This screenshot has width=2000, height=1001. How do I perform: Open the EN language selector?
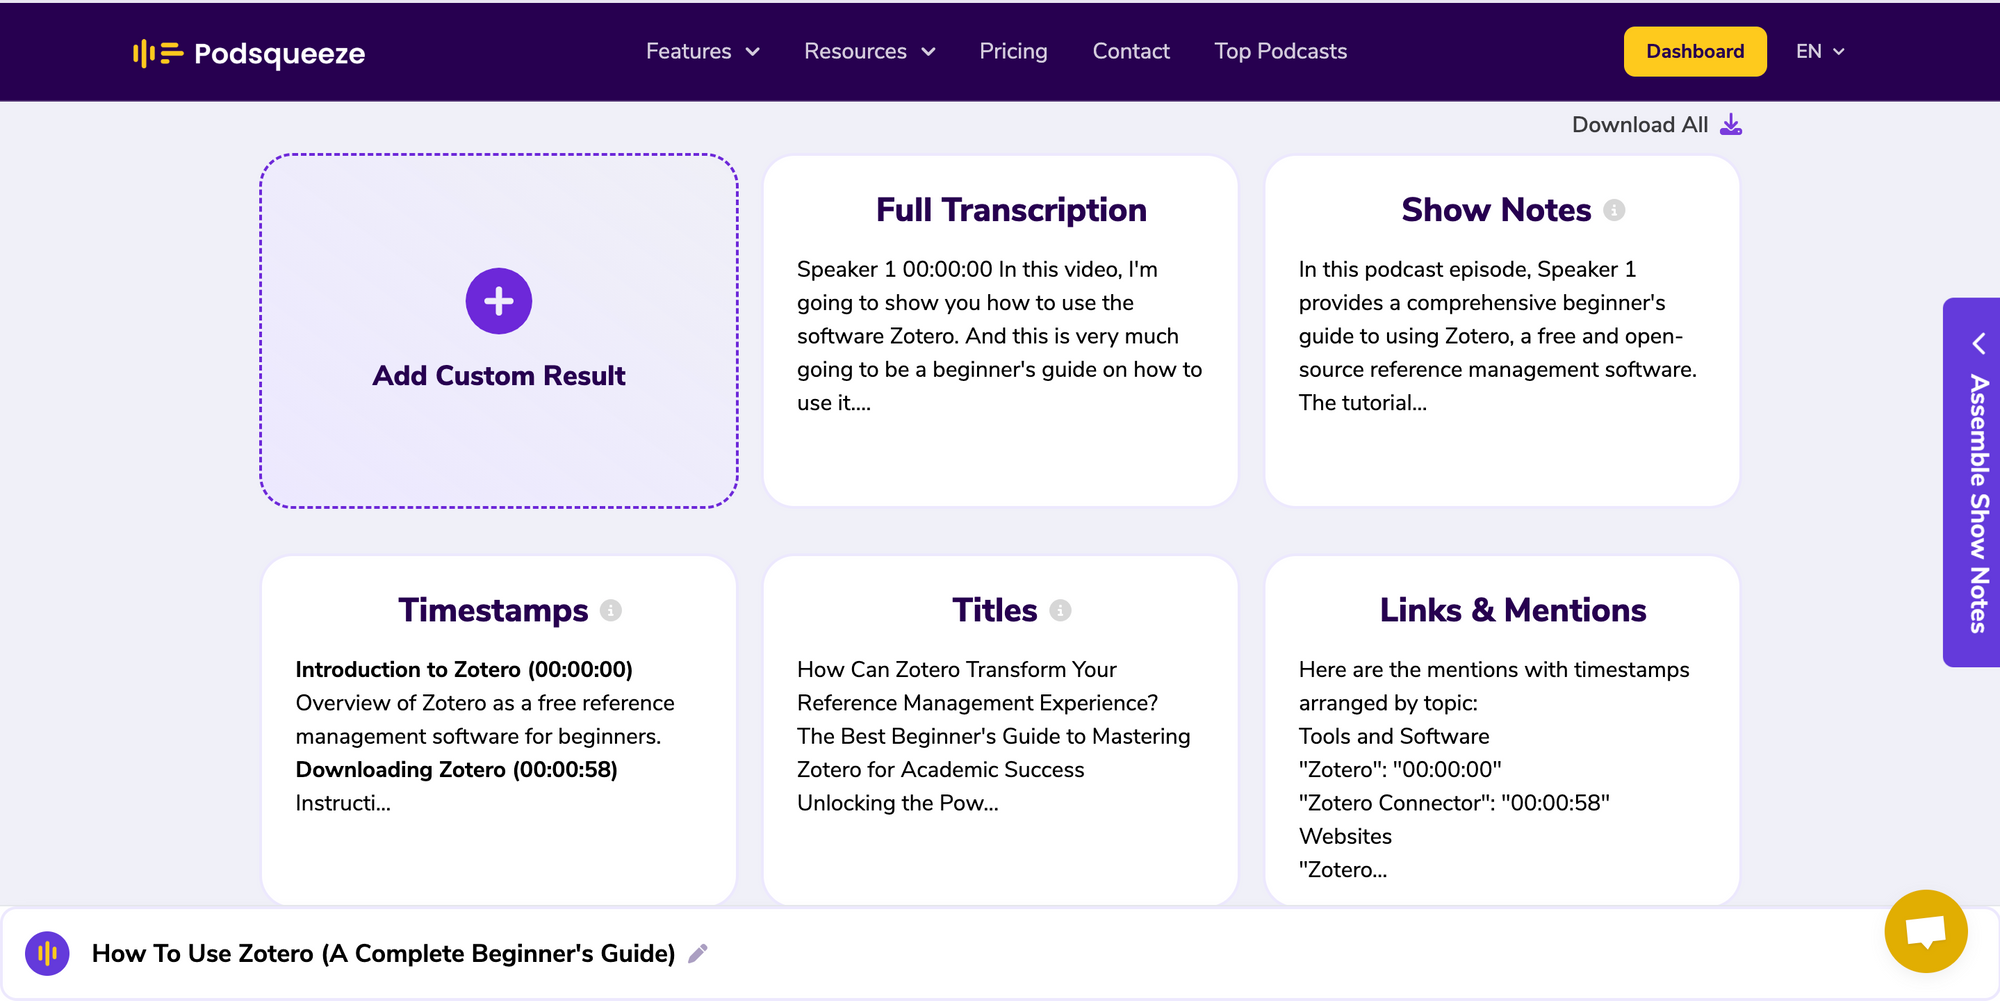click(1820, 52)
